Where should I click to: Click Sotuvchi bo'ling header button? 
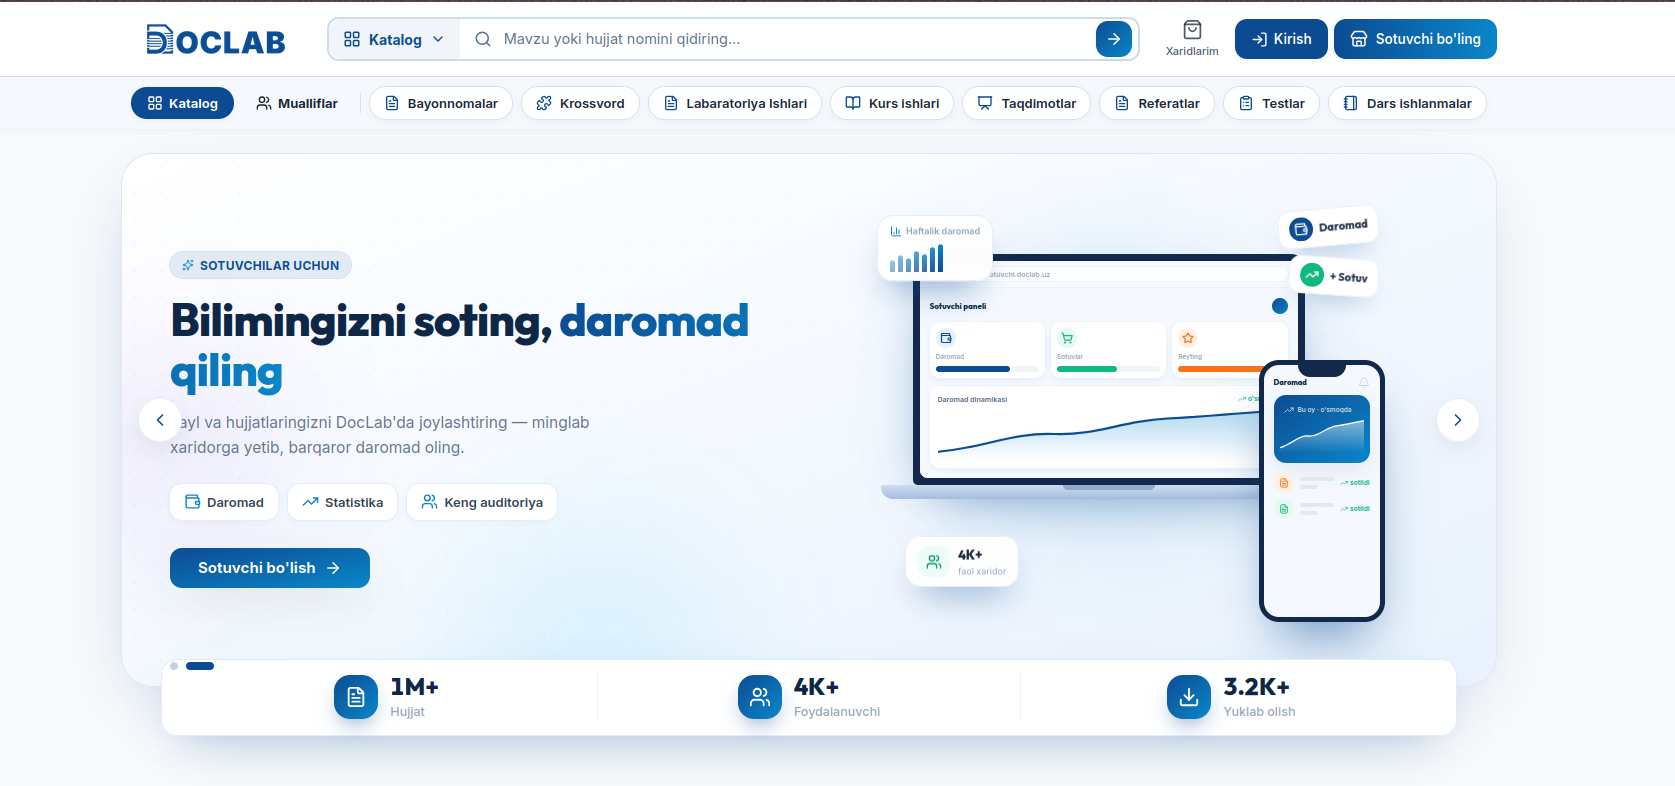1415,39
